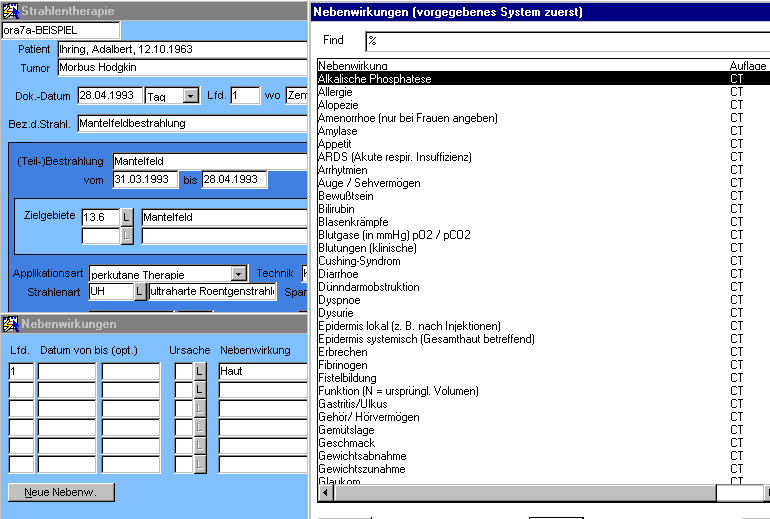Image resolution: width=770 pixels, height=519 pixels.
Task: Expand the Tag dropdown next to Dok.-Datum
Action: (190, 96)
